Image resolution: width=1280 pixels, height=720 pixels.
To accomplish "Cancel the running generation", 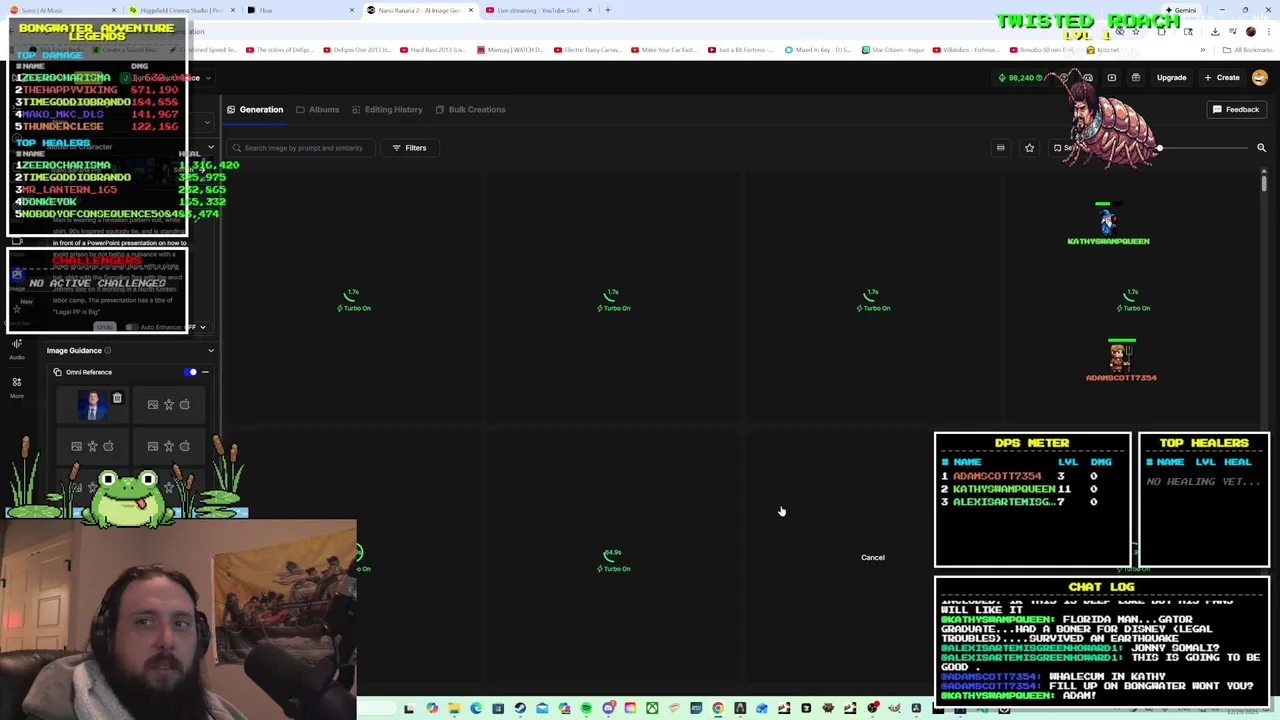I will tap(873, 557).
